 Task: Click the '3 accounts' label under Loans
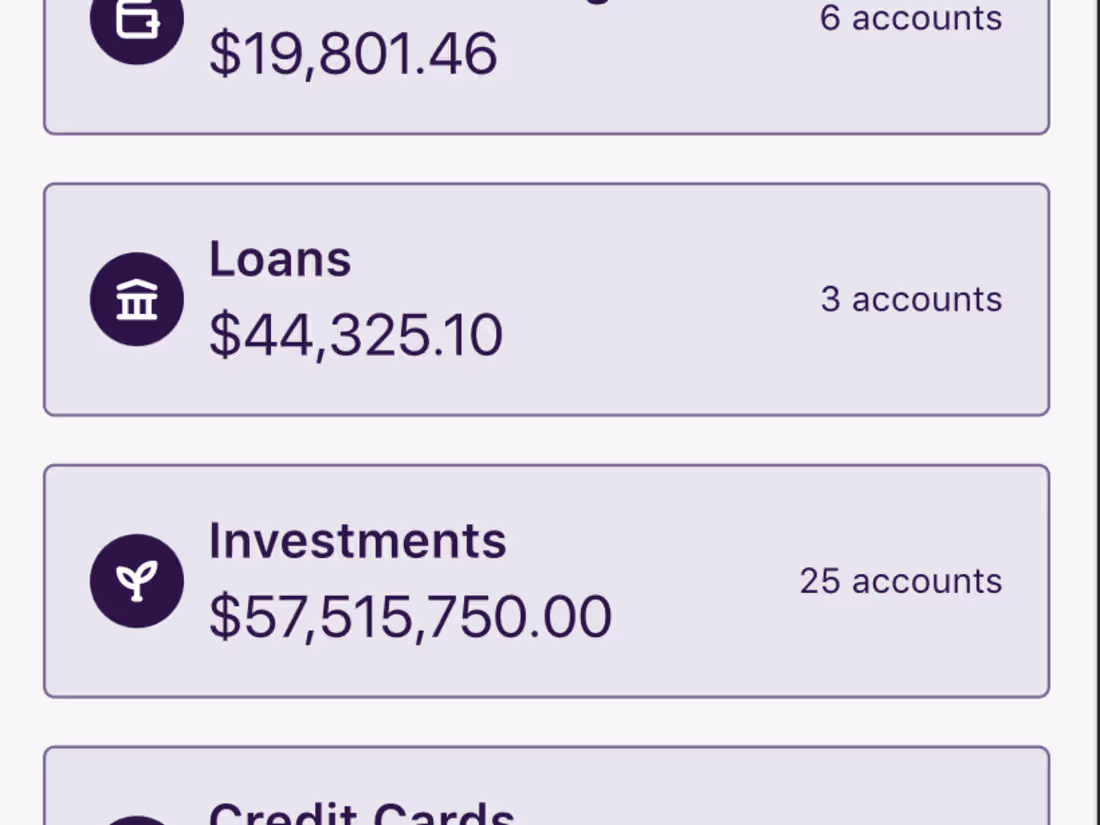911,298
